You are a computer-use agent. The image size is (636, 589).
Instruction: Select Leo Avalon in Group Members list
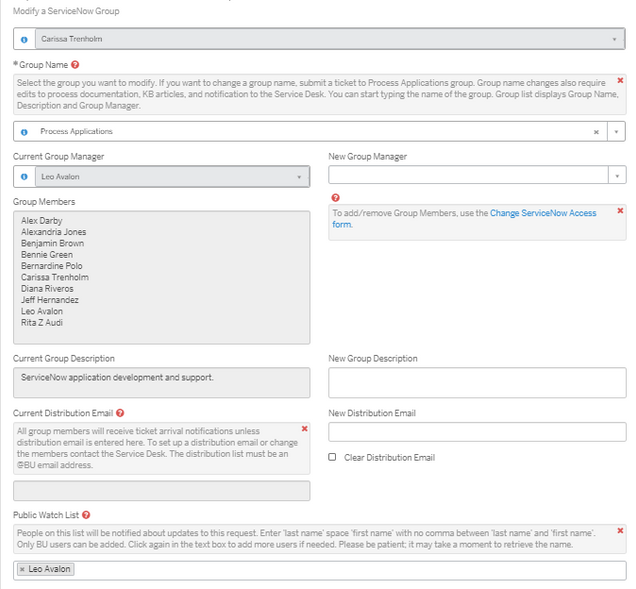[42, 312]
